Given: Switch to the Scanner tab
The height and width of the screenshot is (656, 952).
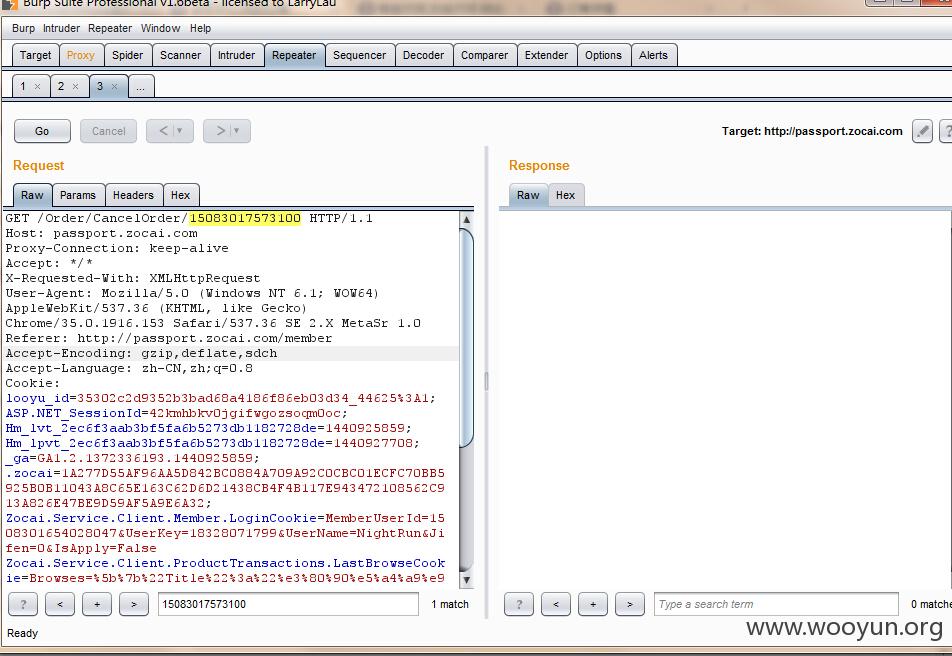Looking at the screenshot, I should tap(180, 55).
